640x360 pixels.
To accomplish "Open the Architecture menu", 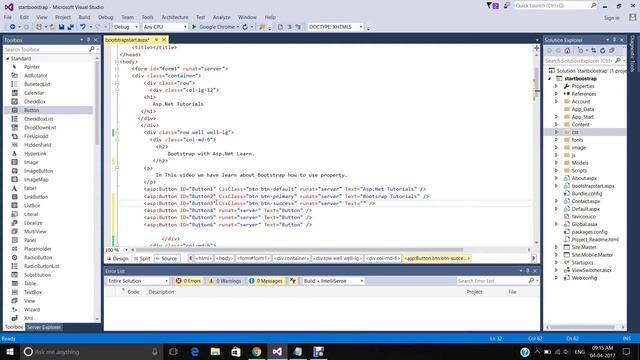I will click(x=175, y=17).
